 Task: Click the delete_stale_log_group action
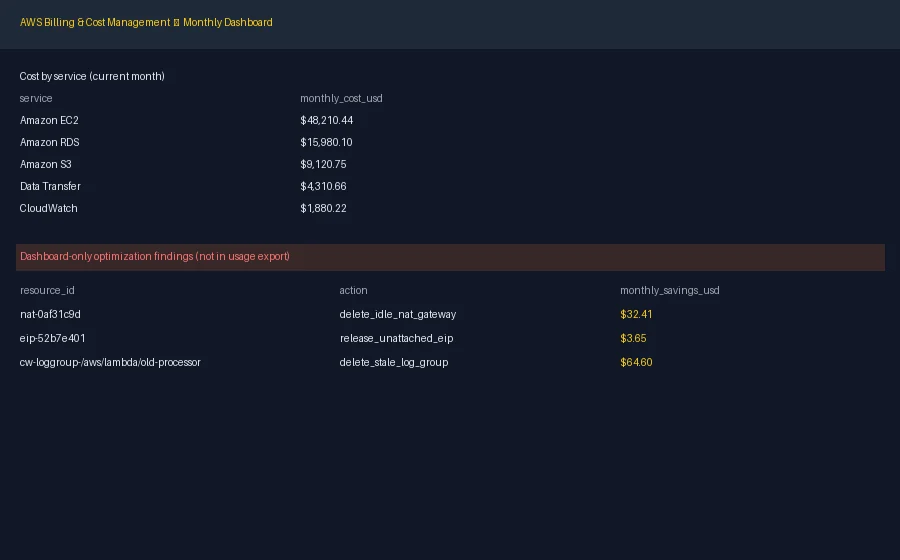coord(394,363)
